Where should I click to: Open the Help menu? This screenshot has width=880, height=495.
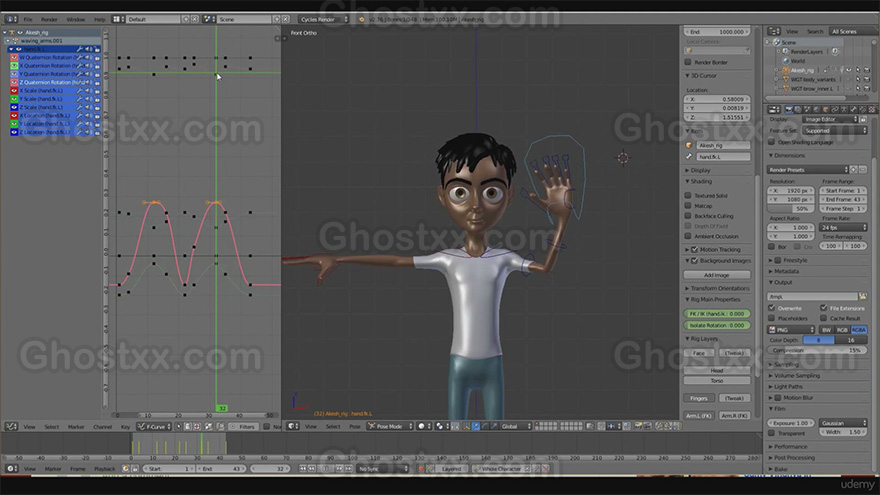[99, 19]
